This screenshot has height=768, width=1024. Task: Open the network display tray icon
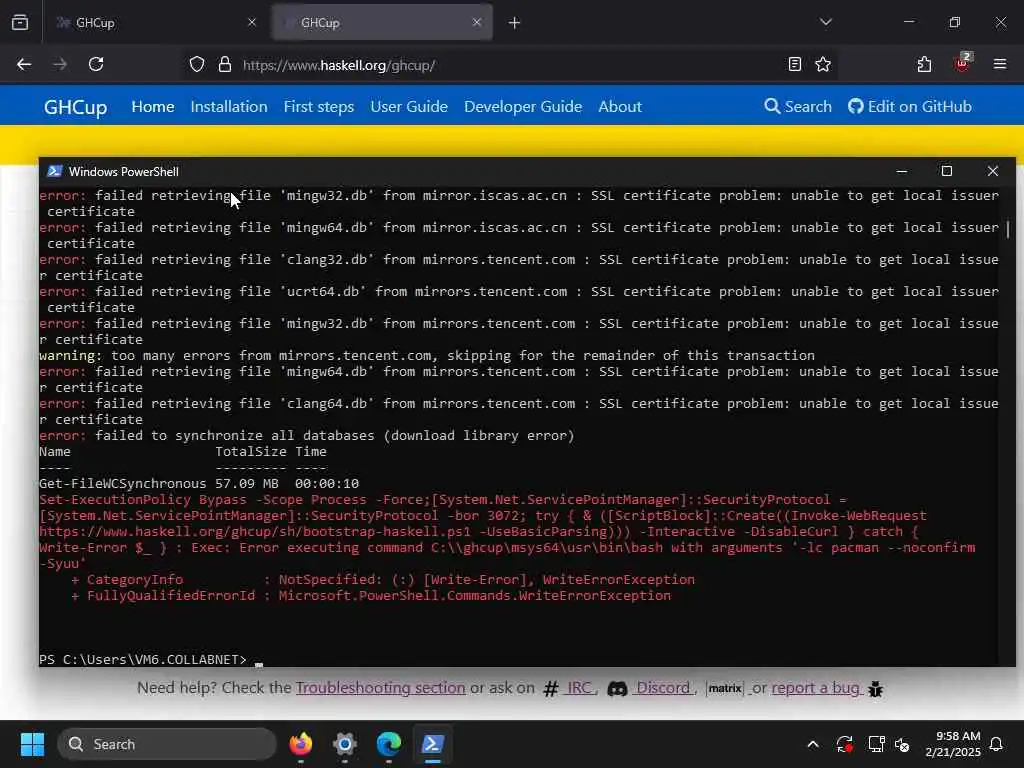pyautogui.click(x=876, y=744)
